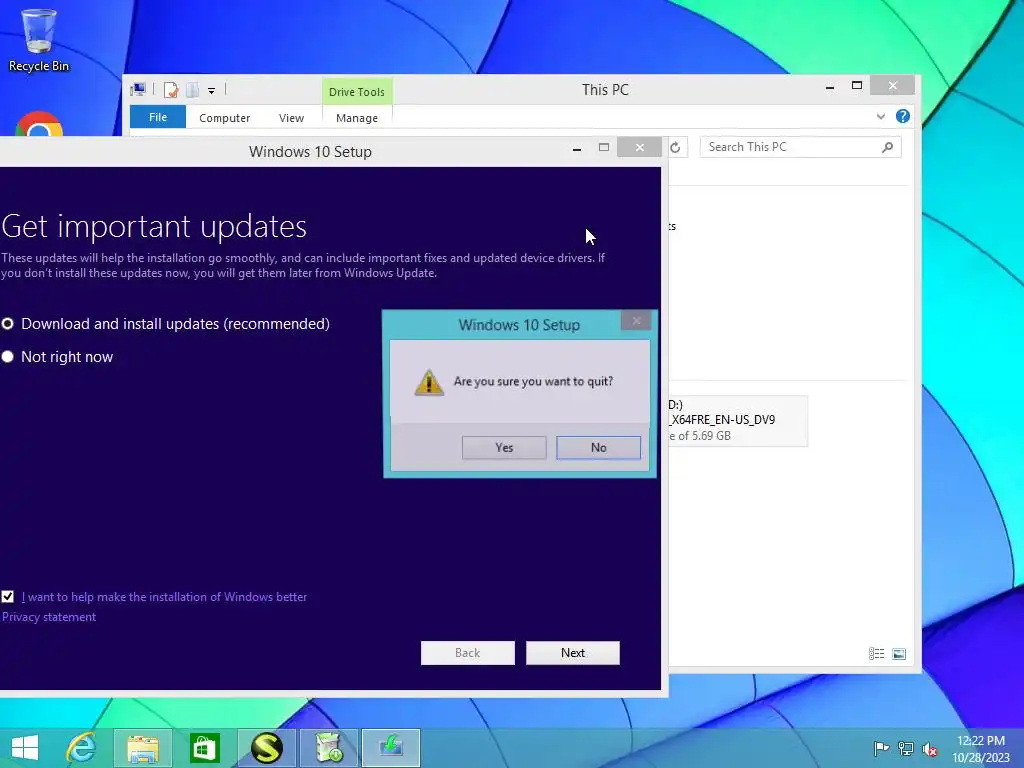Click New folder icon in quick access toolbar
The height and width of the screenshot is (768, 1024).
(192, 89)
